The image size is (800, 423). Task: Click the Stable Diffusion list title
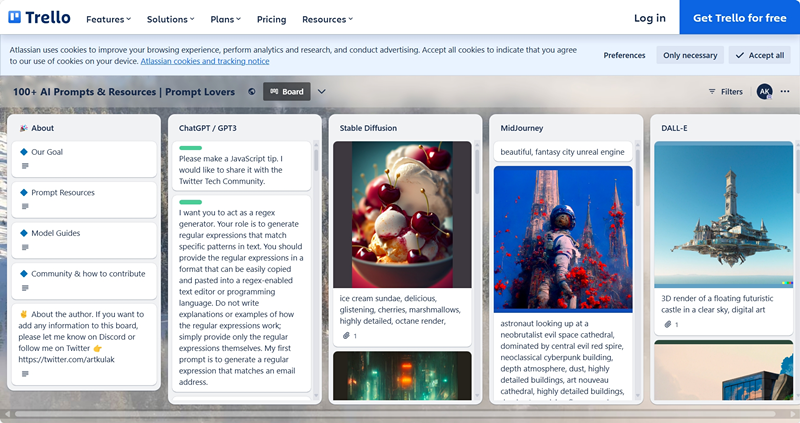(368, 128)
